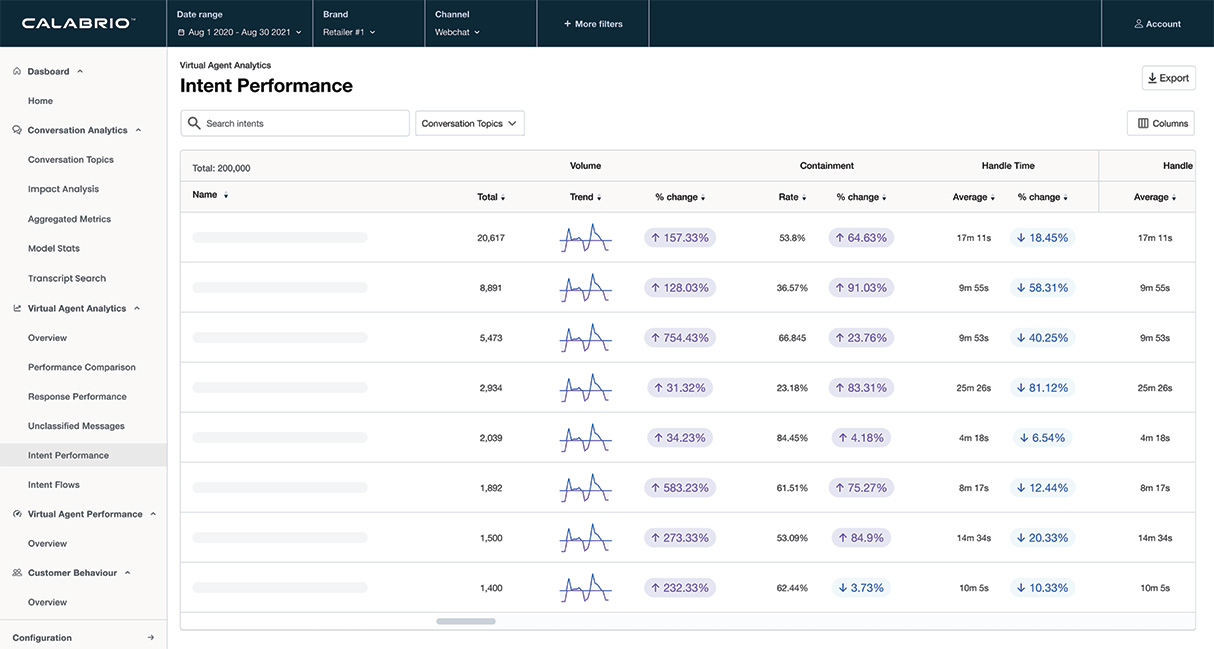Go to the Unclassified Messages page
1214x649 pixels.
pyautogui.click(x=76, y=426)
